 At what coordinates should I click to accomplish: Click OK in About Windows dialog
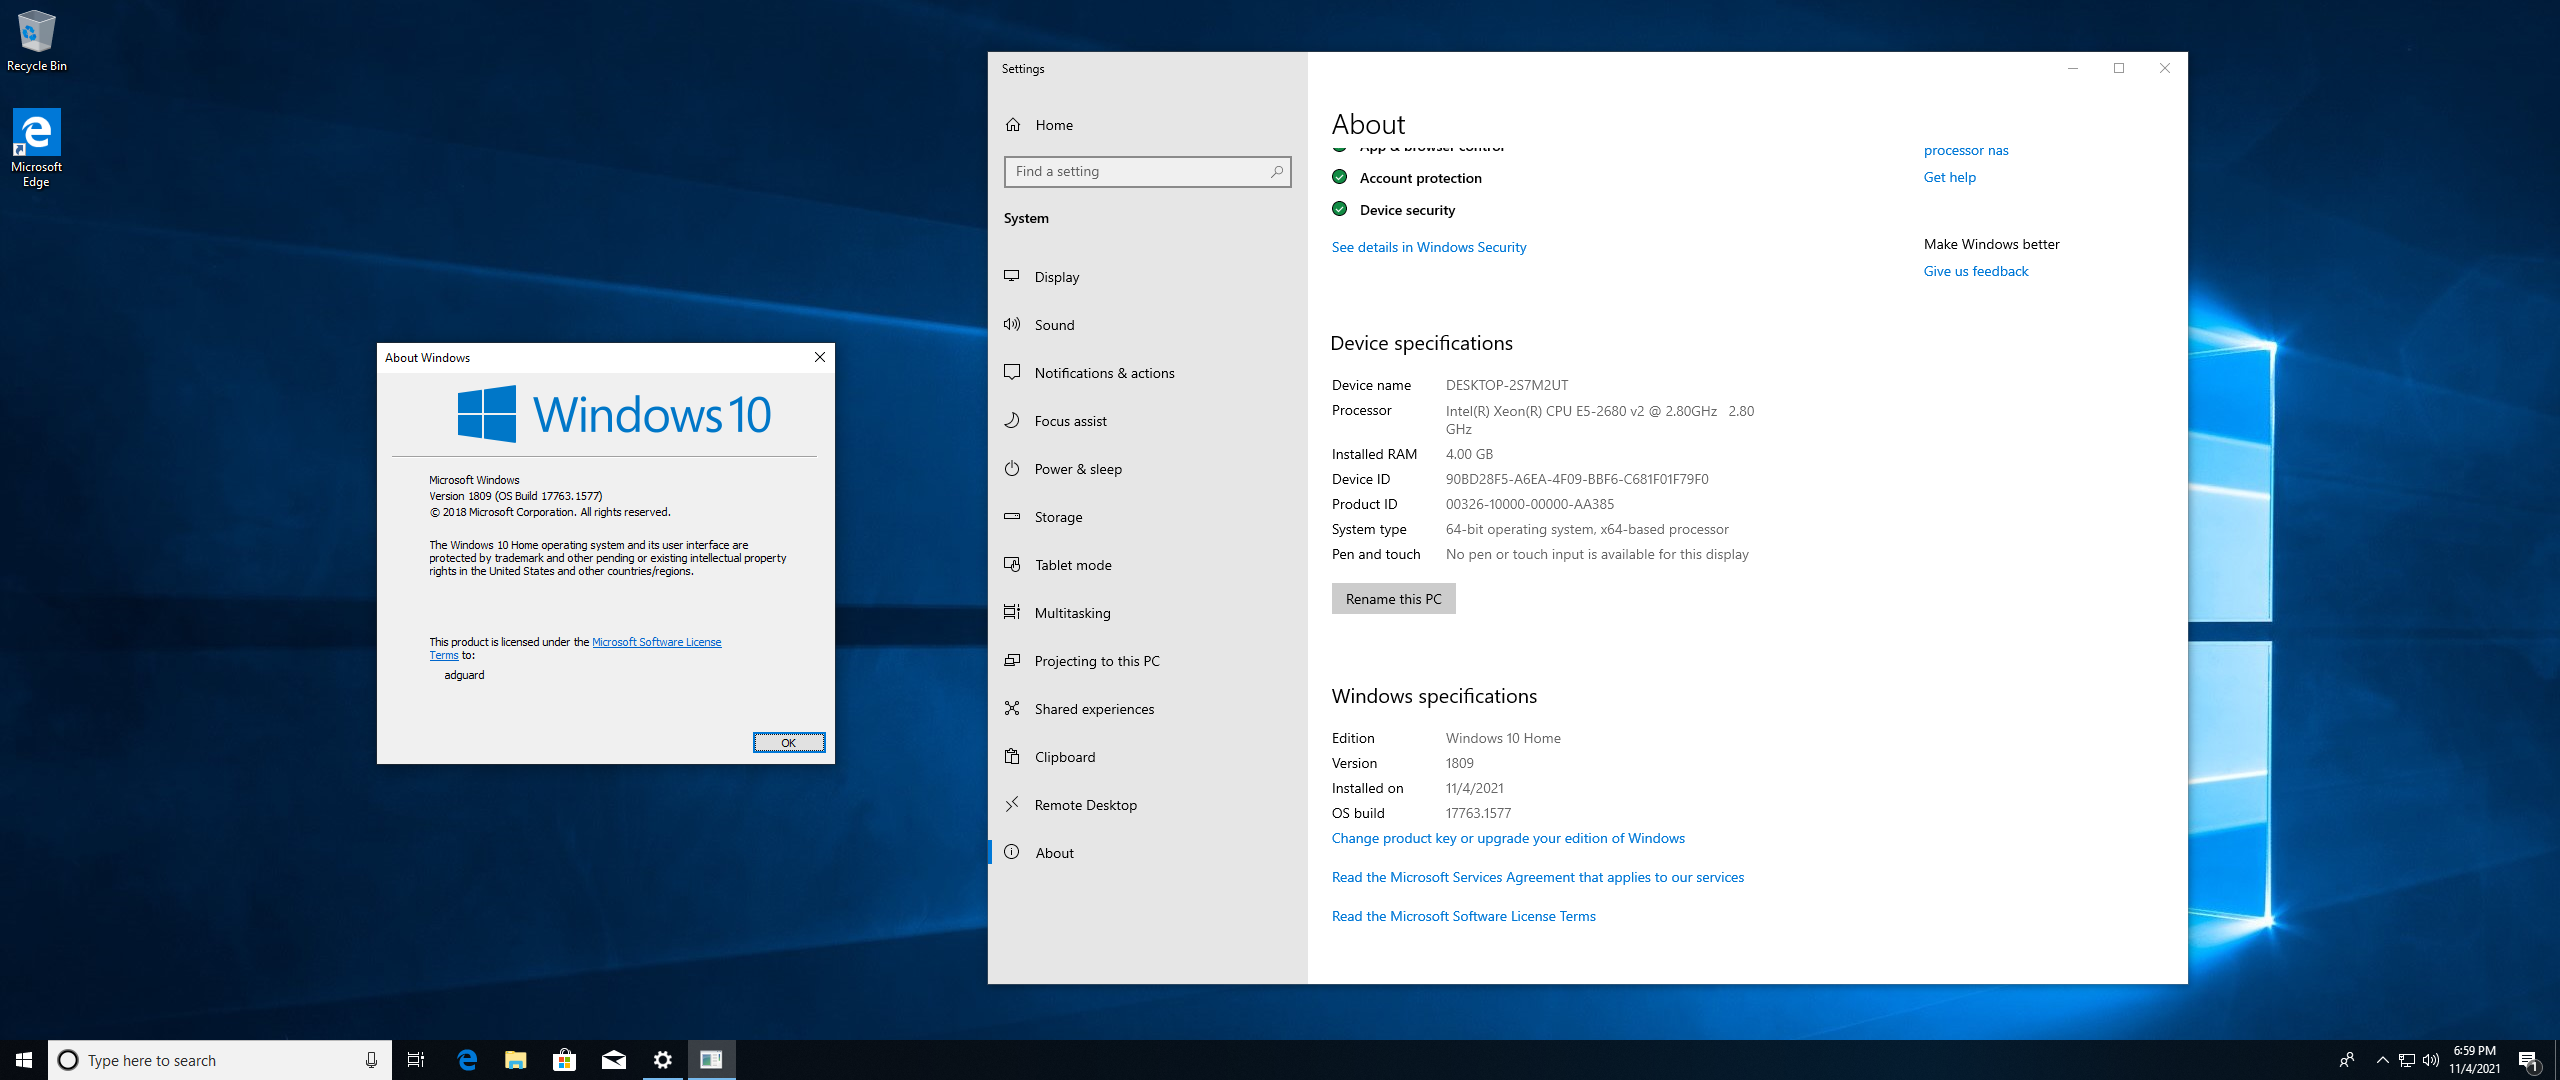789,742
